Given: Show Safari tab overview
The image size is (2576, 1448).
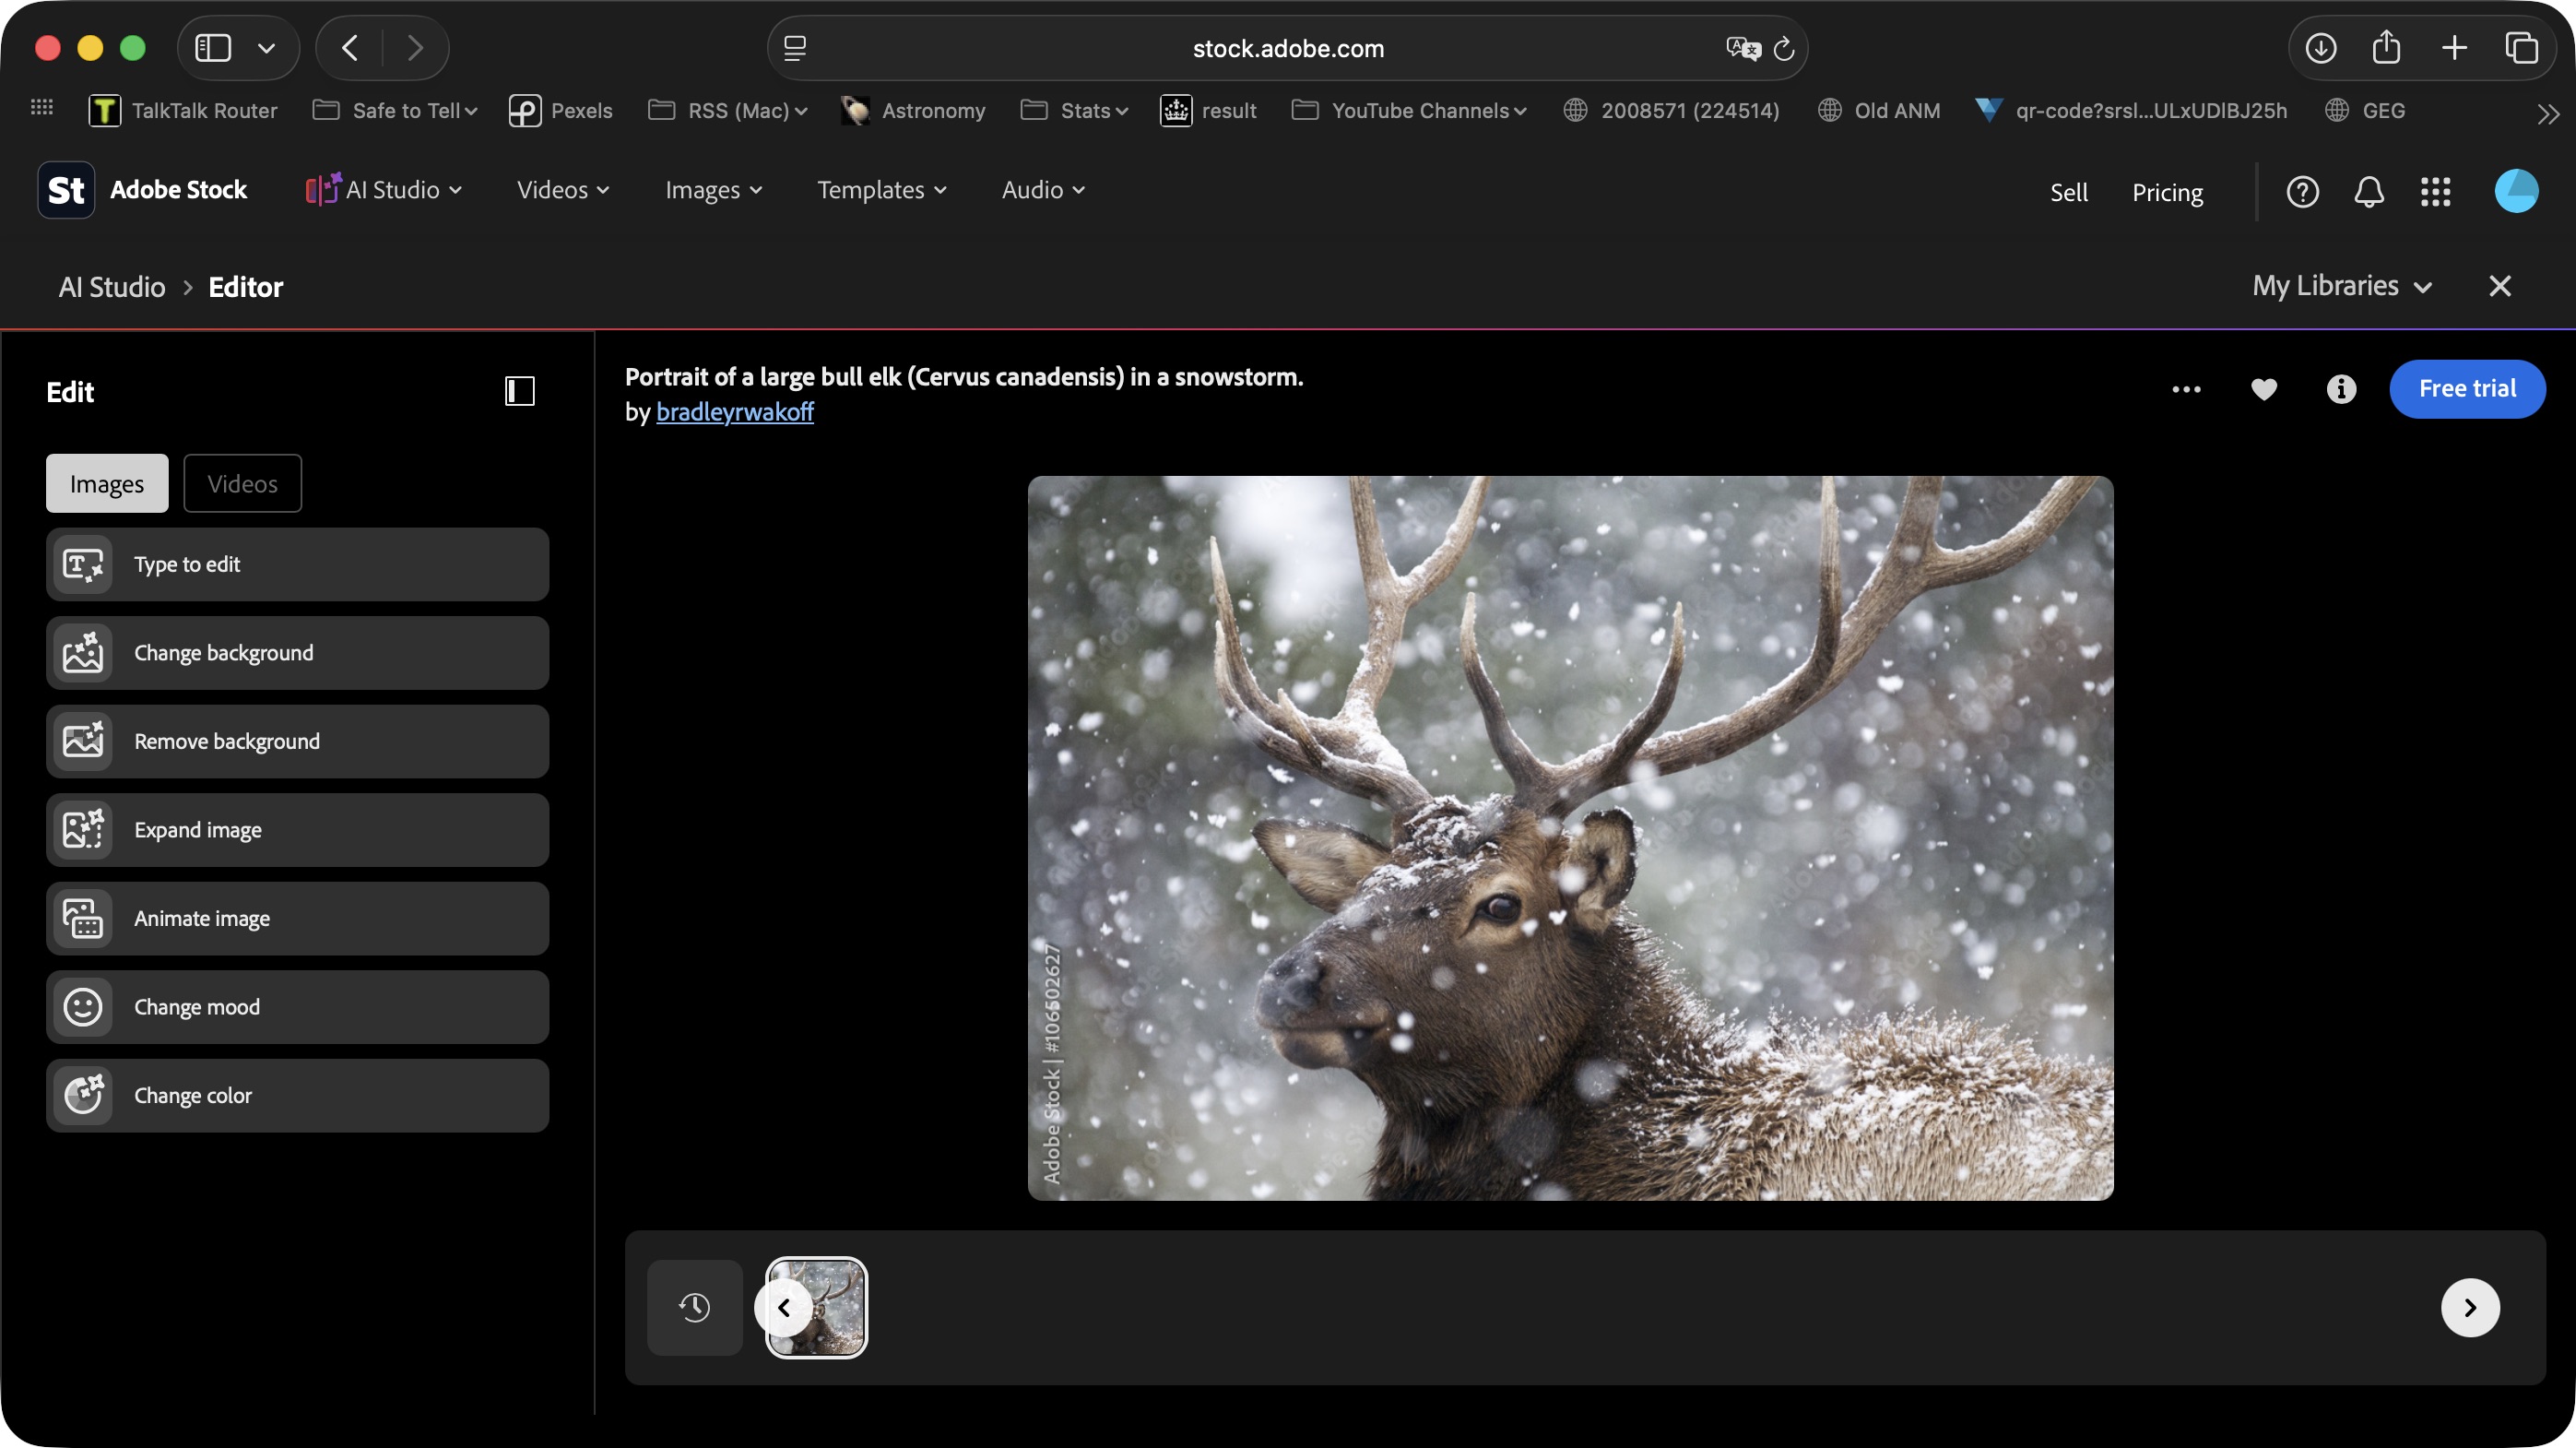Looking at the screenshot, I should coord(2521,48).
